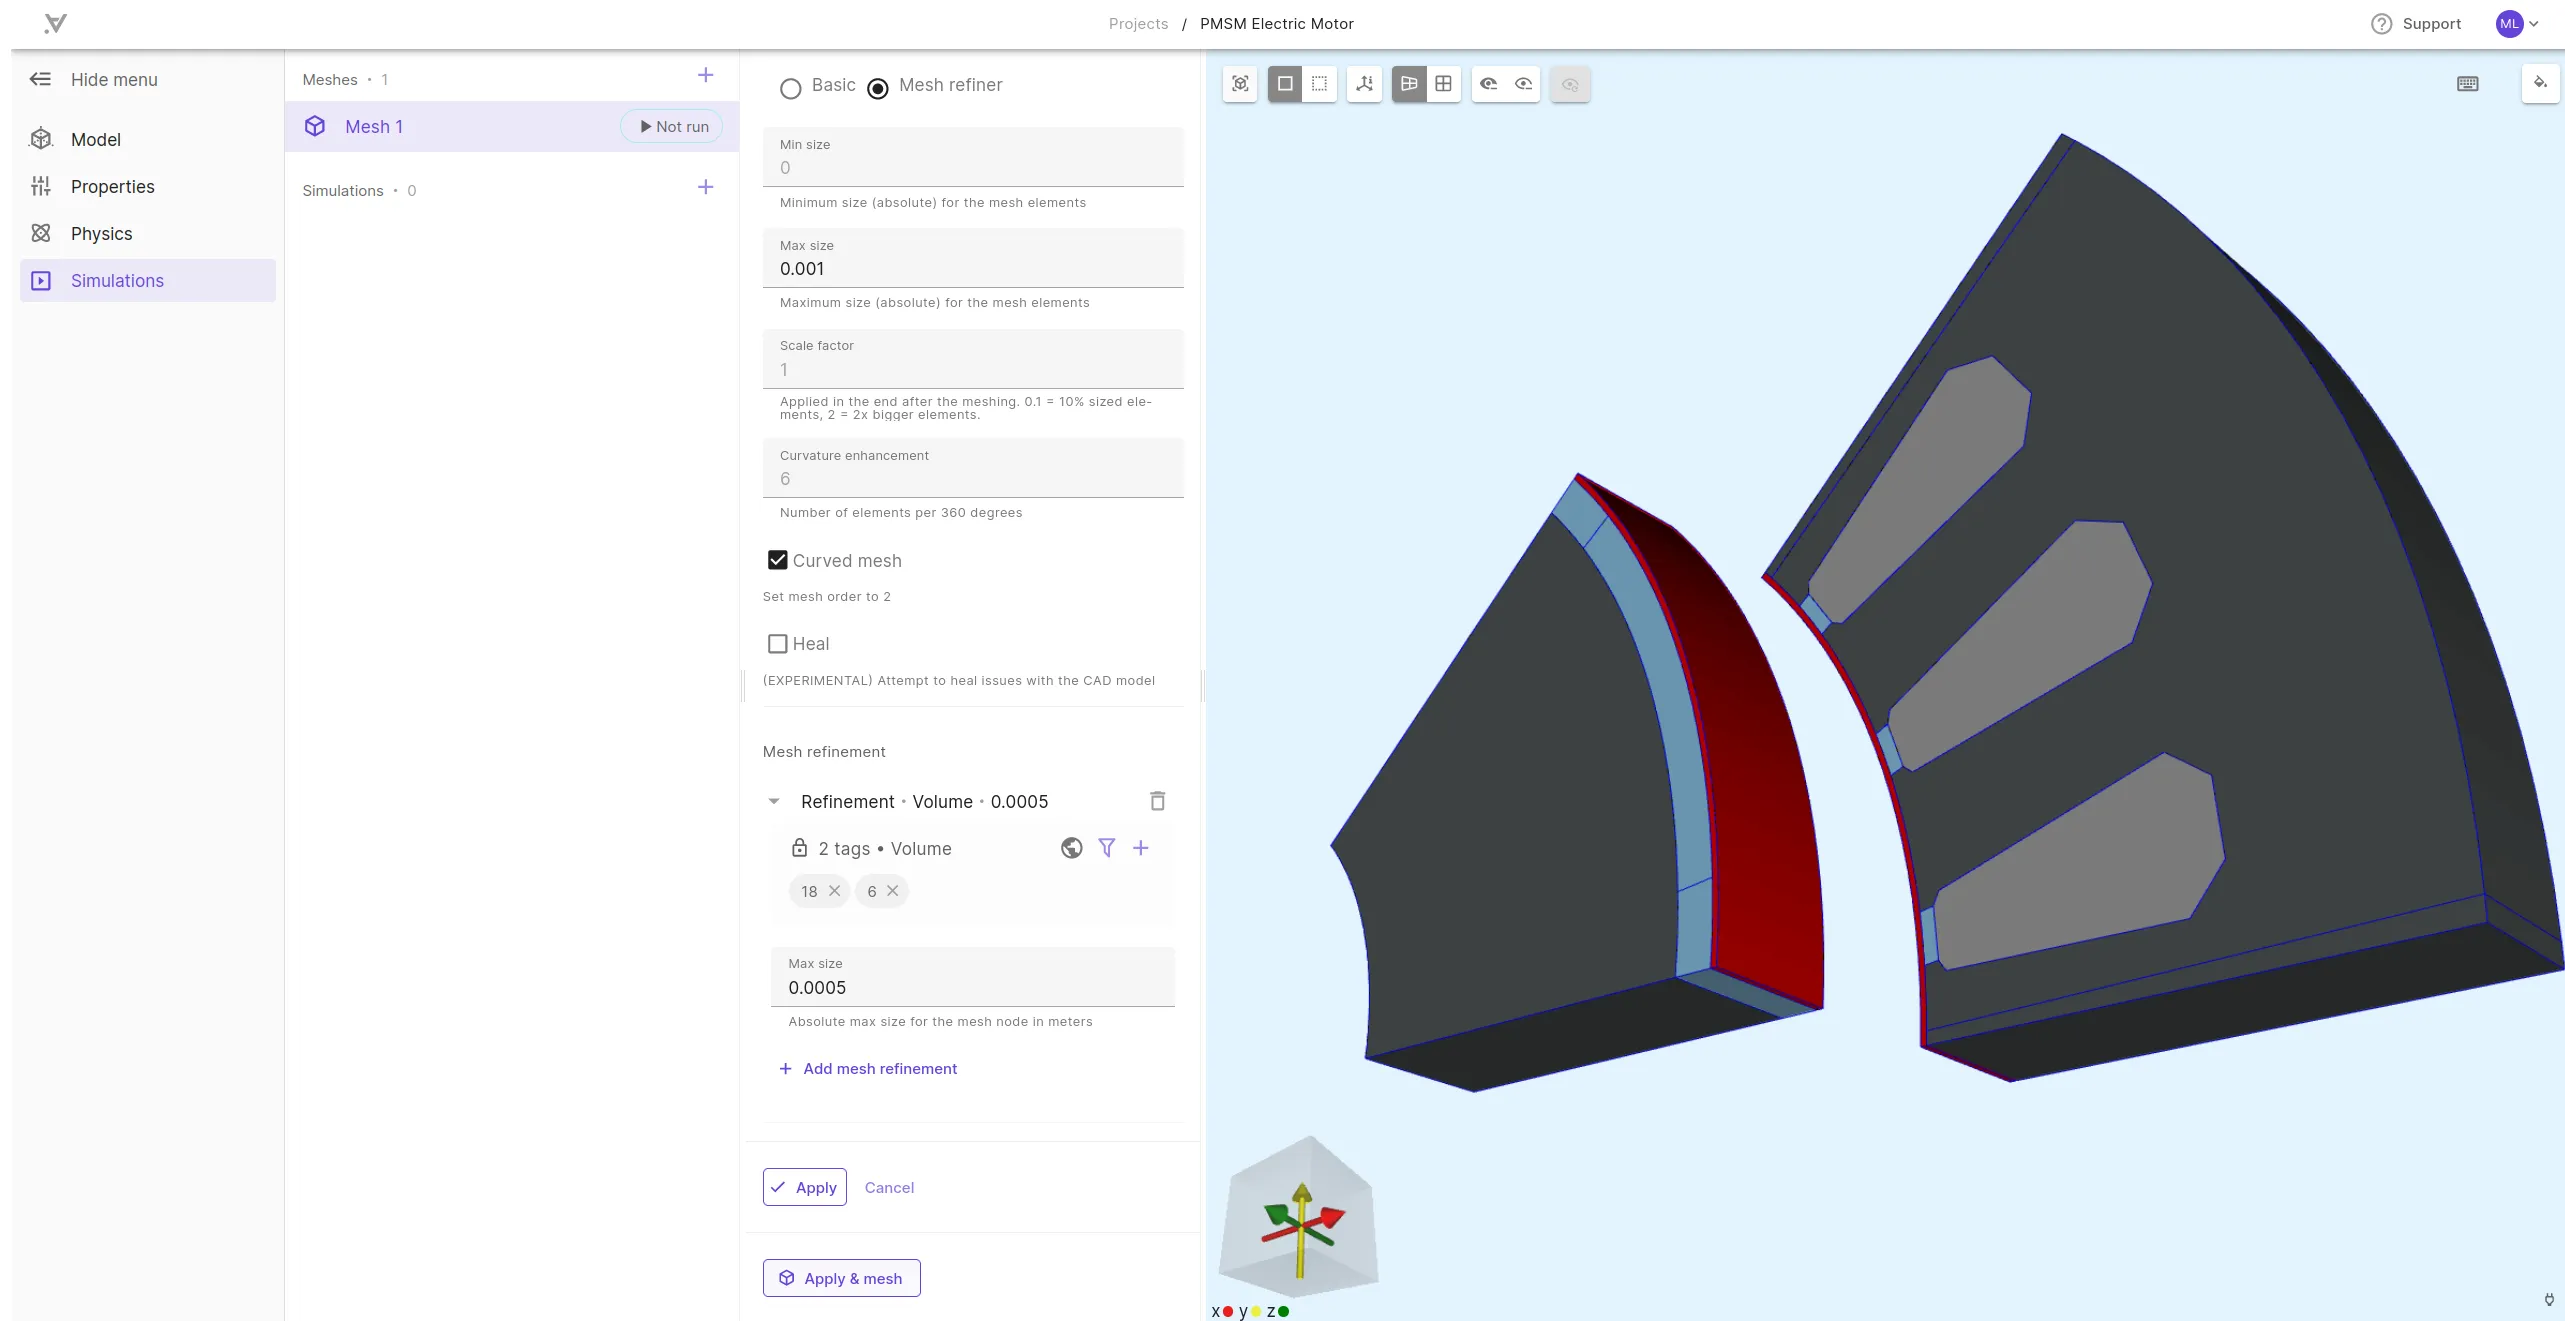
Task: Click the Apply & mesh button
Action: pyautogui.click(x=841, y=1278)
